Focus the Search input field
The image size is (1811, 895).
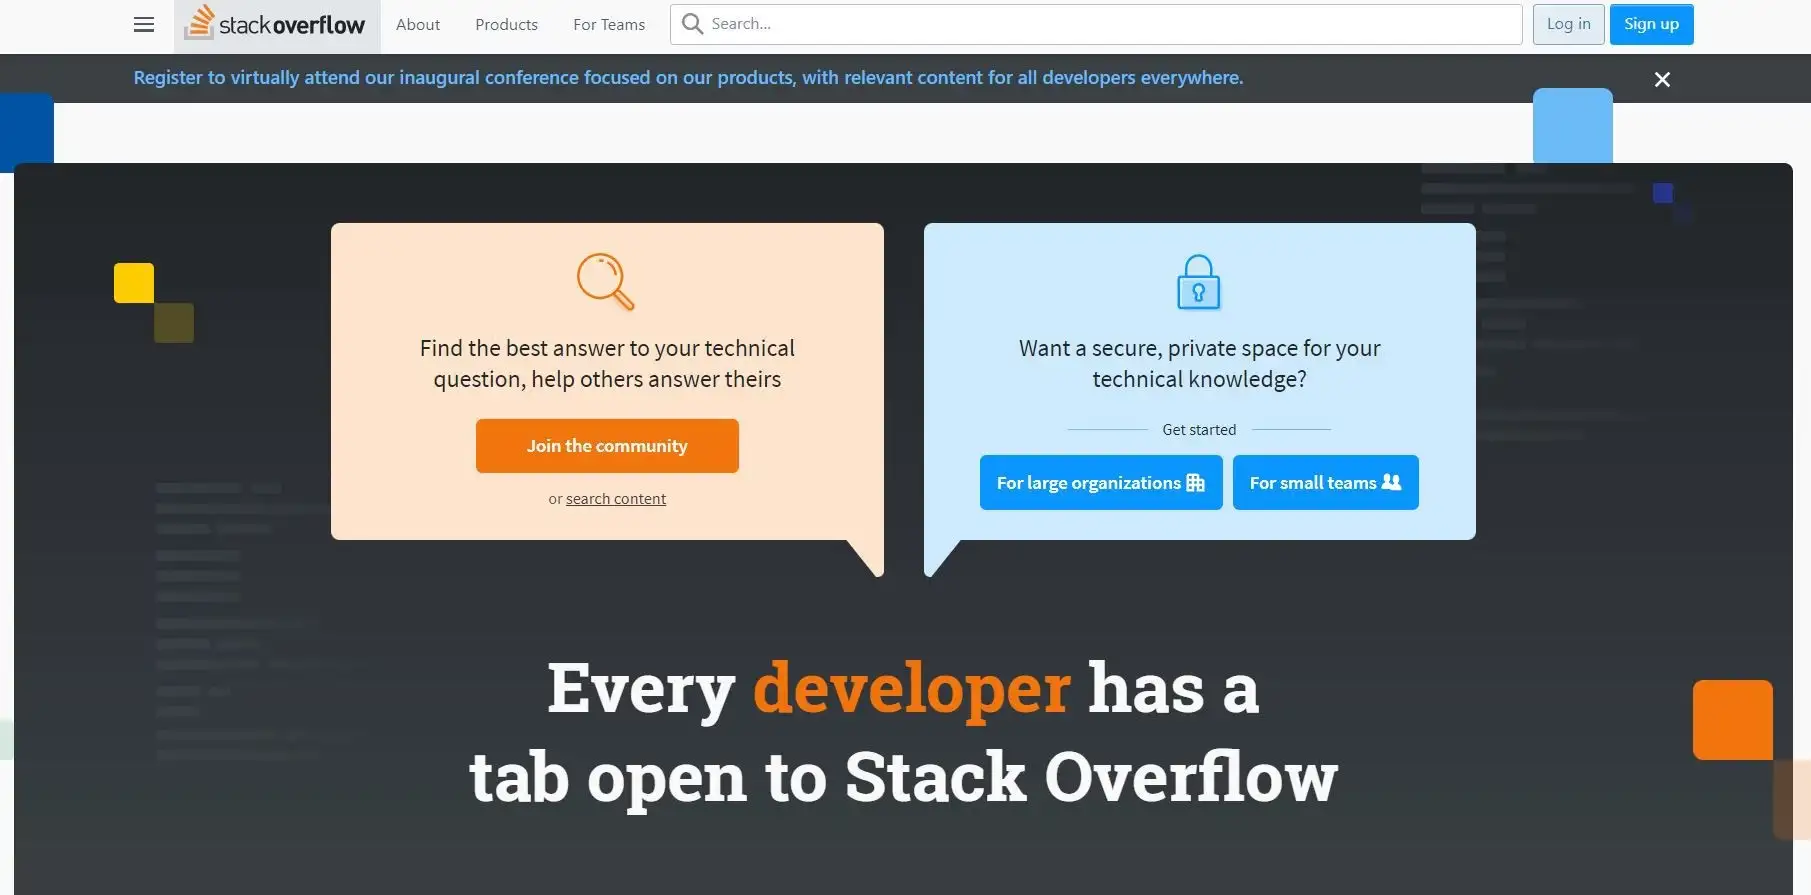(1096, 24)
